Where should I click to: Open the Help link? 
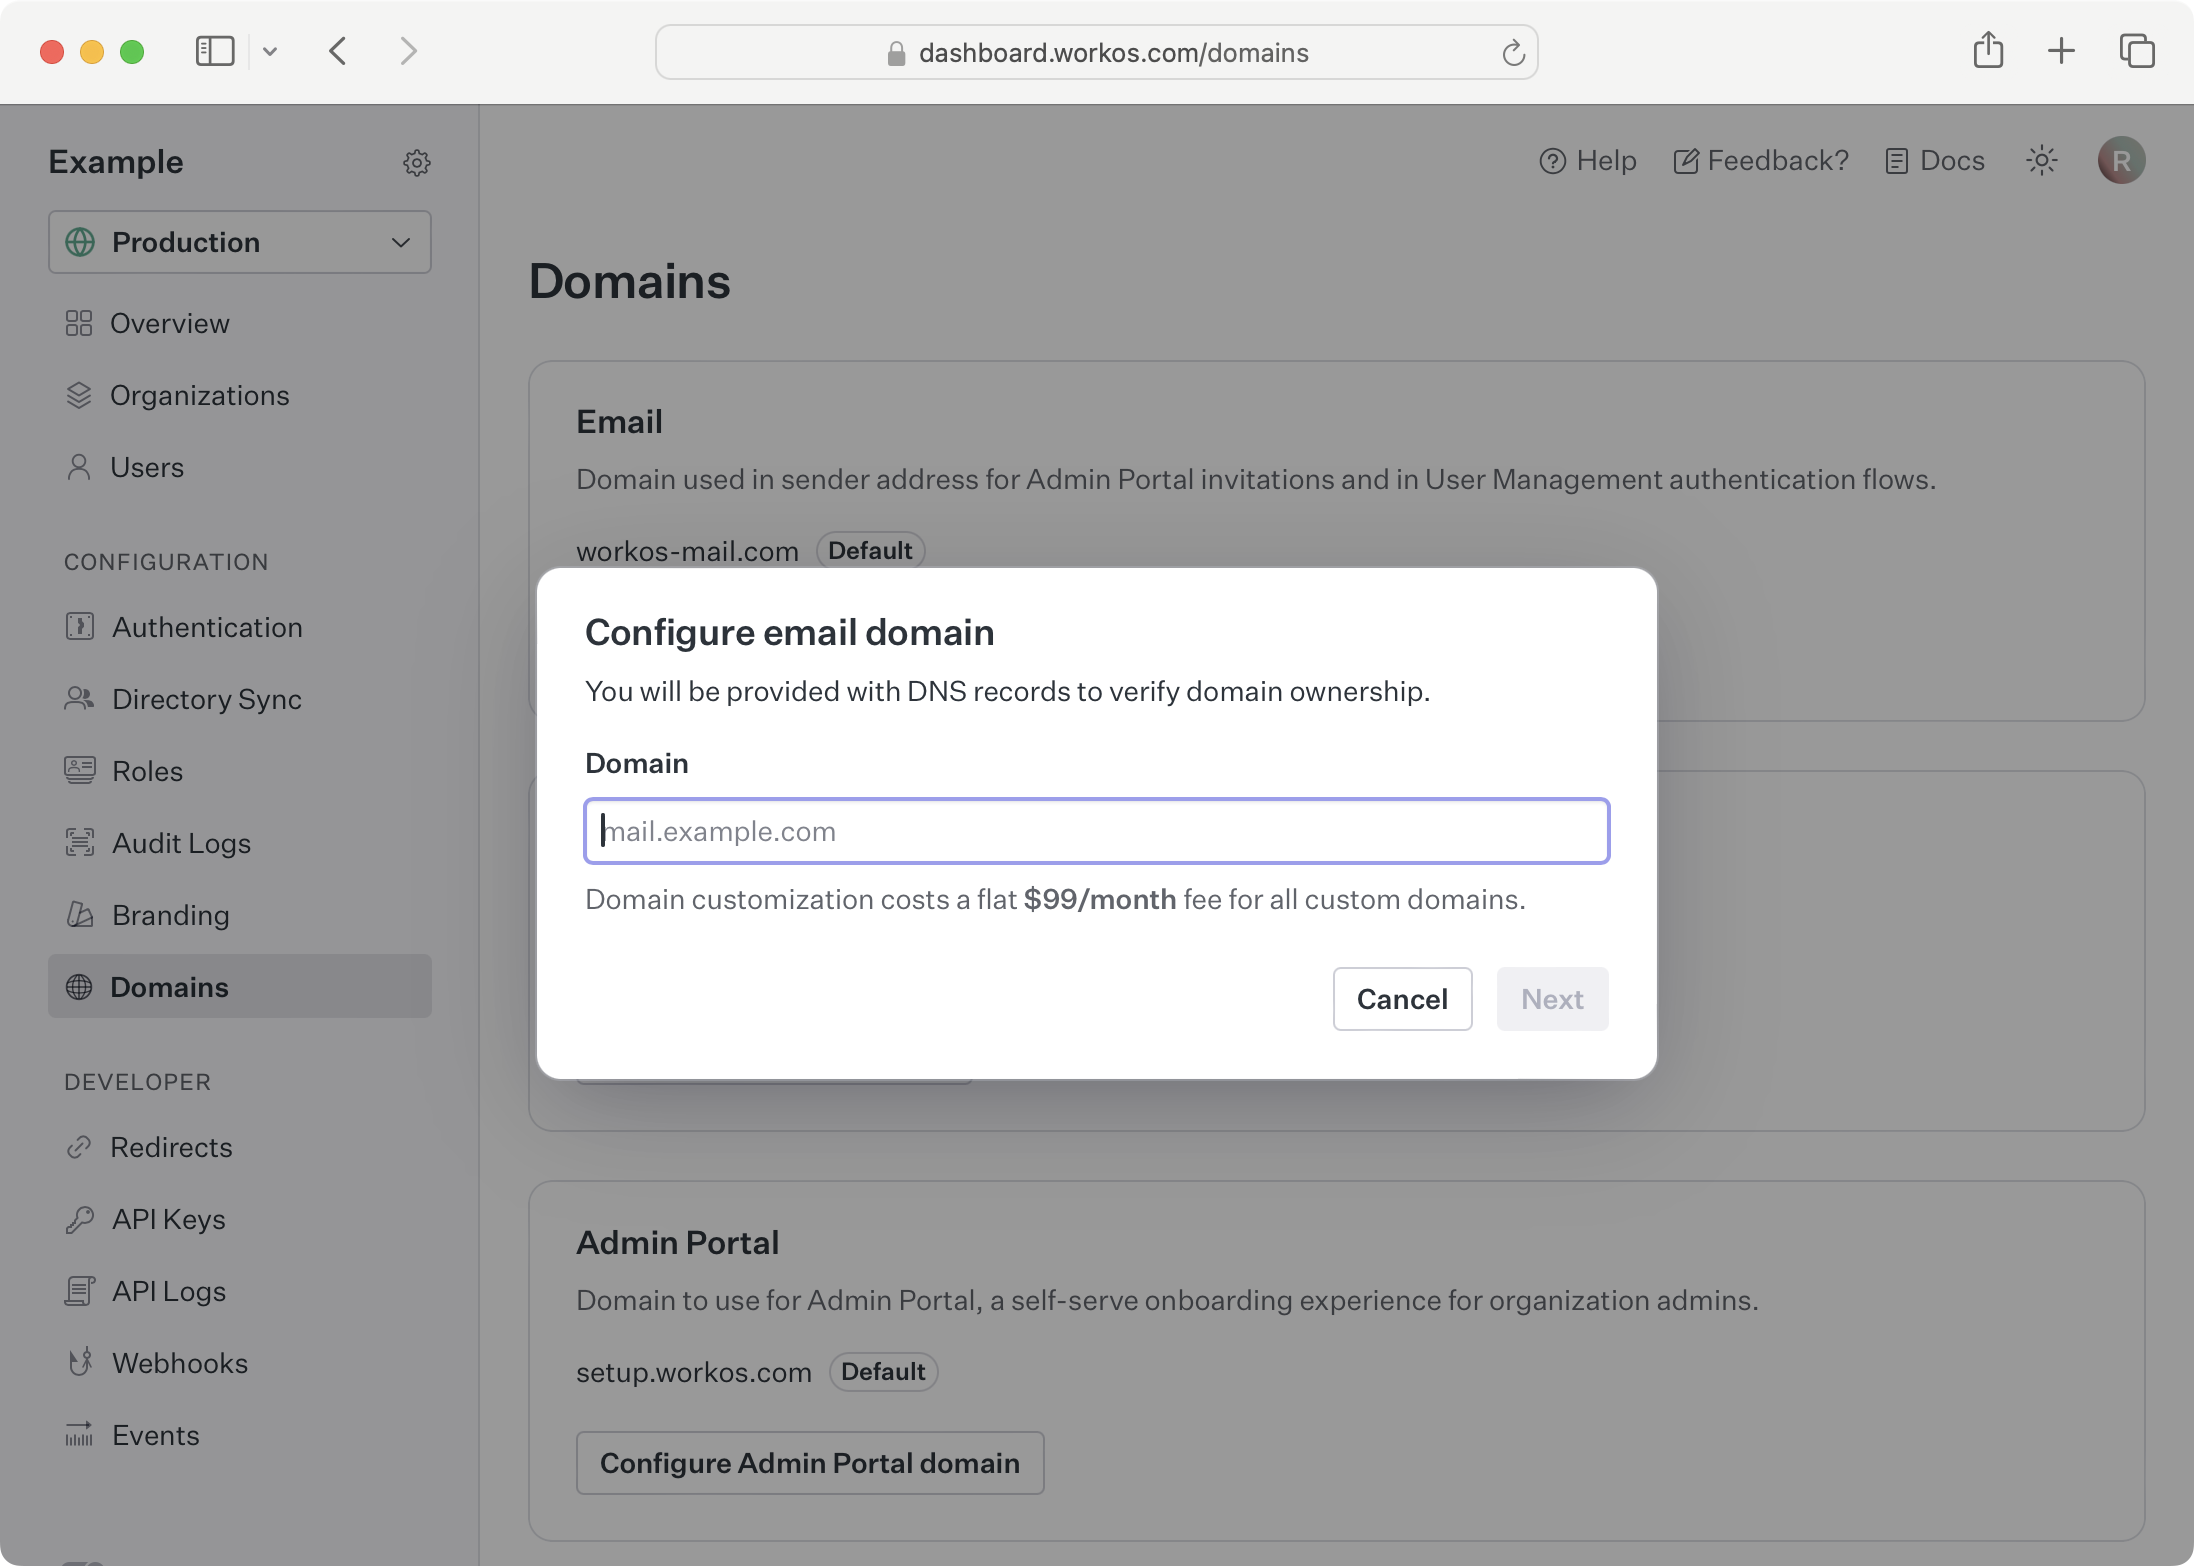(1588, 161)
